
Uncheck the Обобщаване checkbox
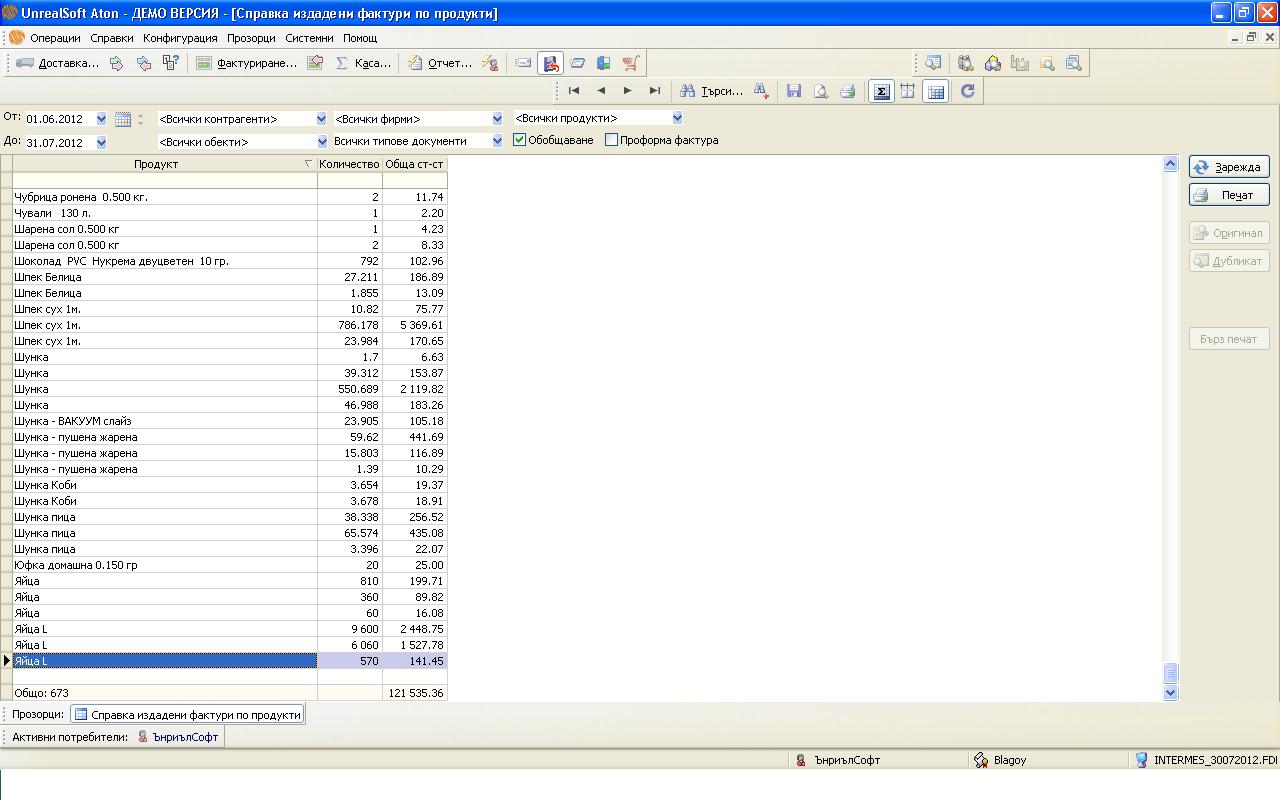coord(520,140)
